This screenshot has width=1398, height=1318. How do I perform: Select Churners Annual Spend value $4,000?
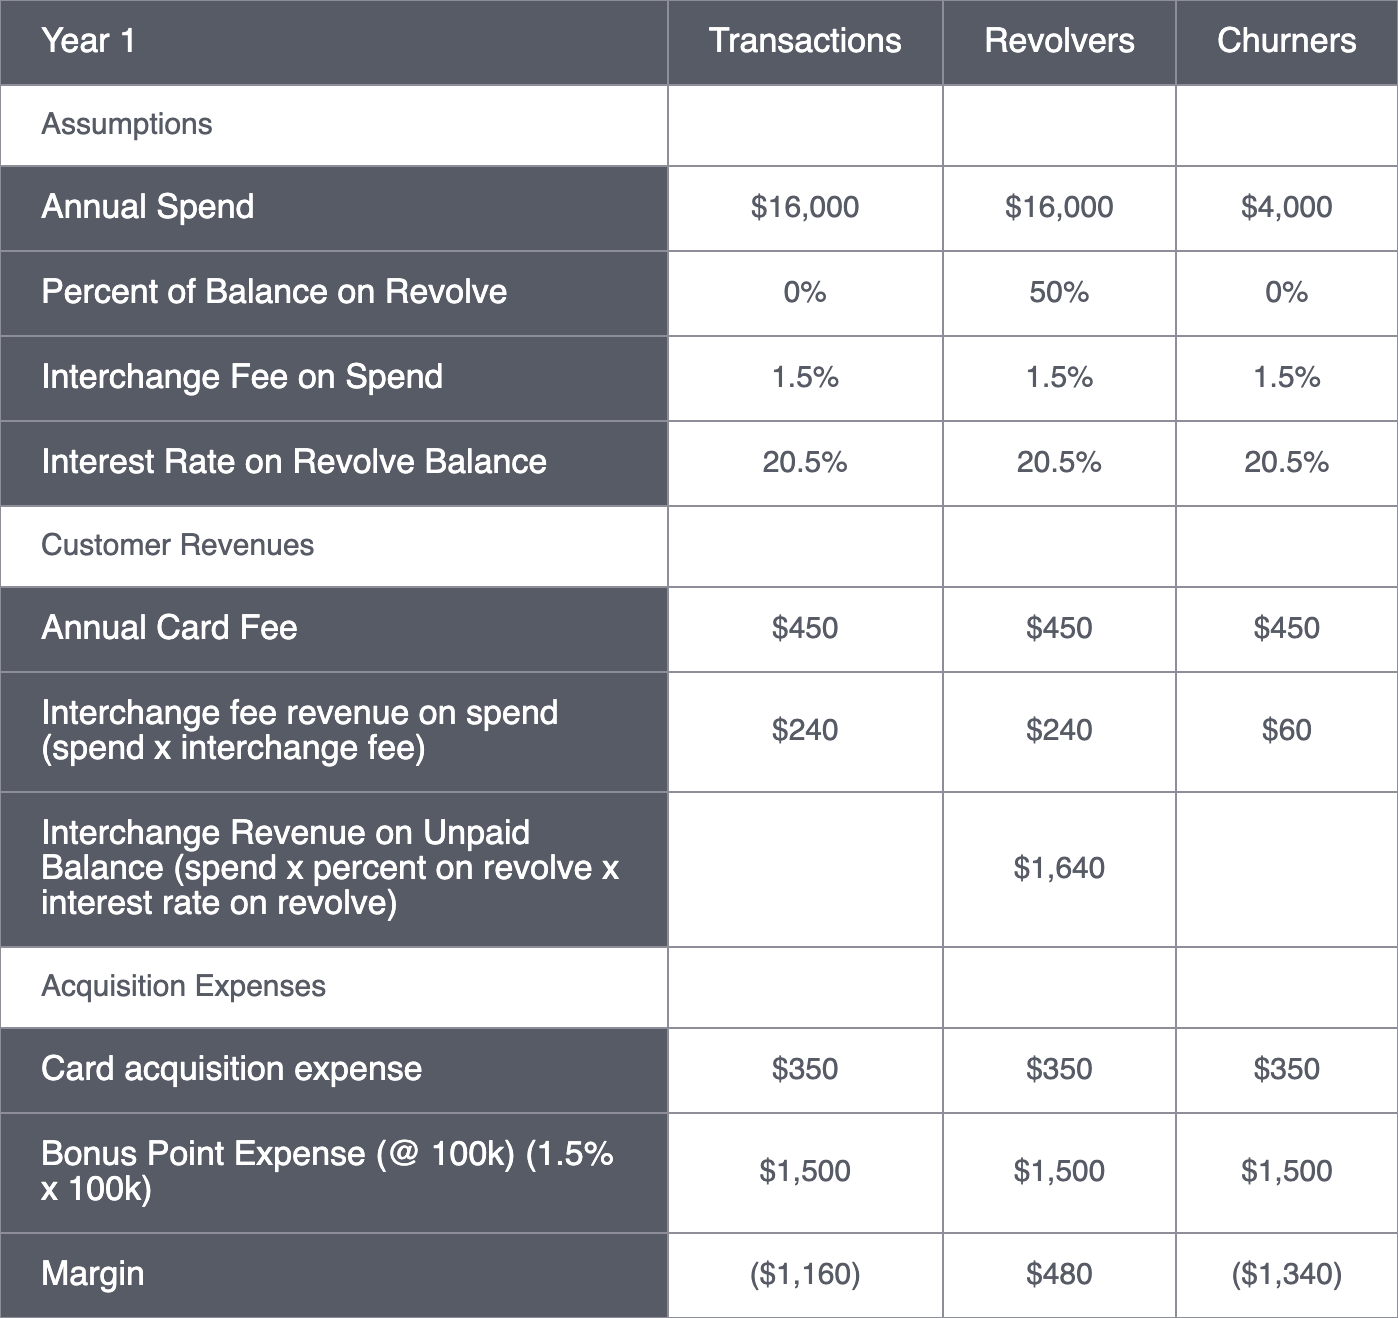tap(1287, 208)
